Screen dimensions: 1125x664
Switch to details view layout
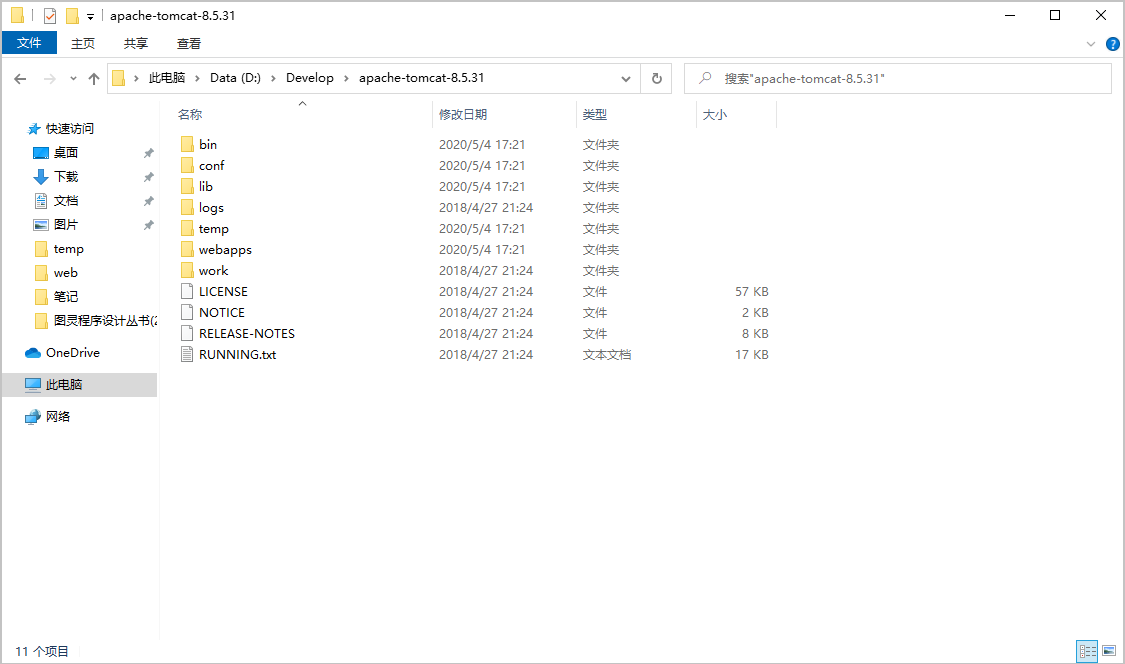pyautogui.click(x=1088, y=651)
